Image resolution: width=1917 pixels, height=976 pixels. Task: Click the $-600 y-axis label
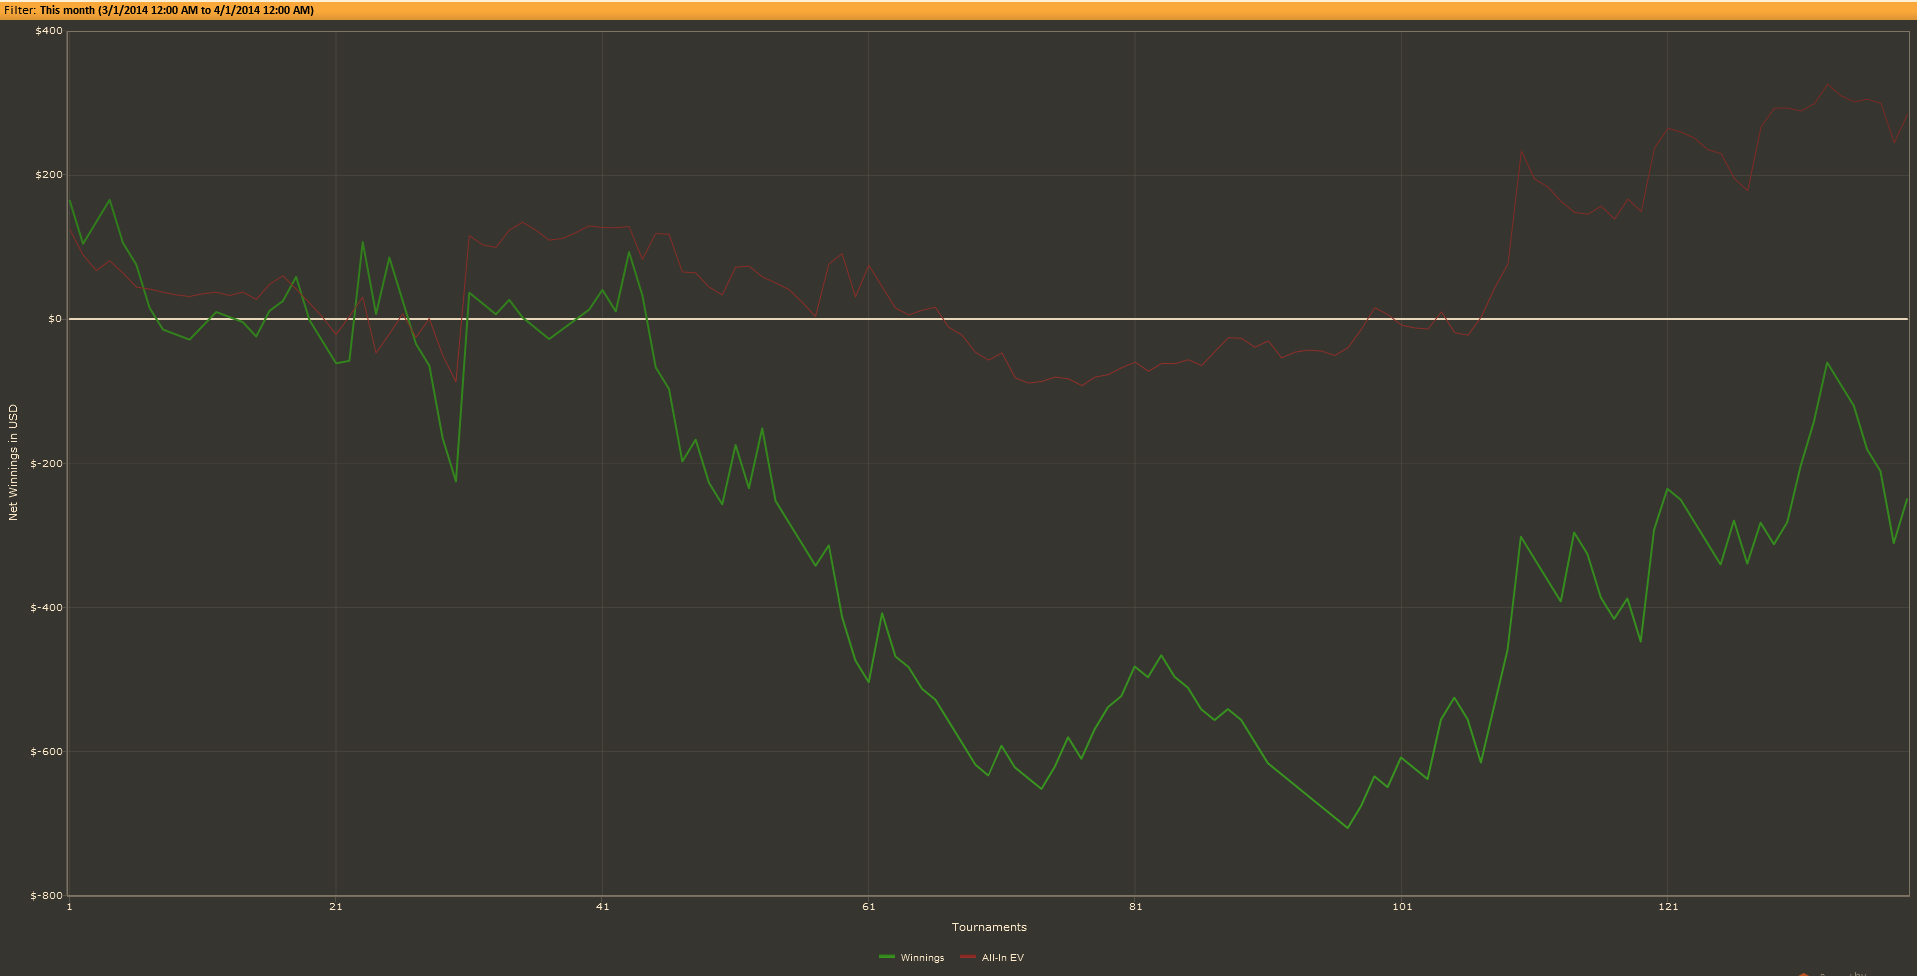(x=47, y=752)
